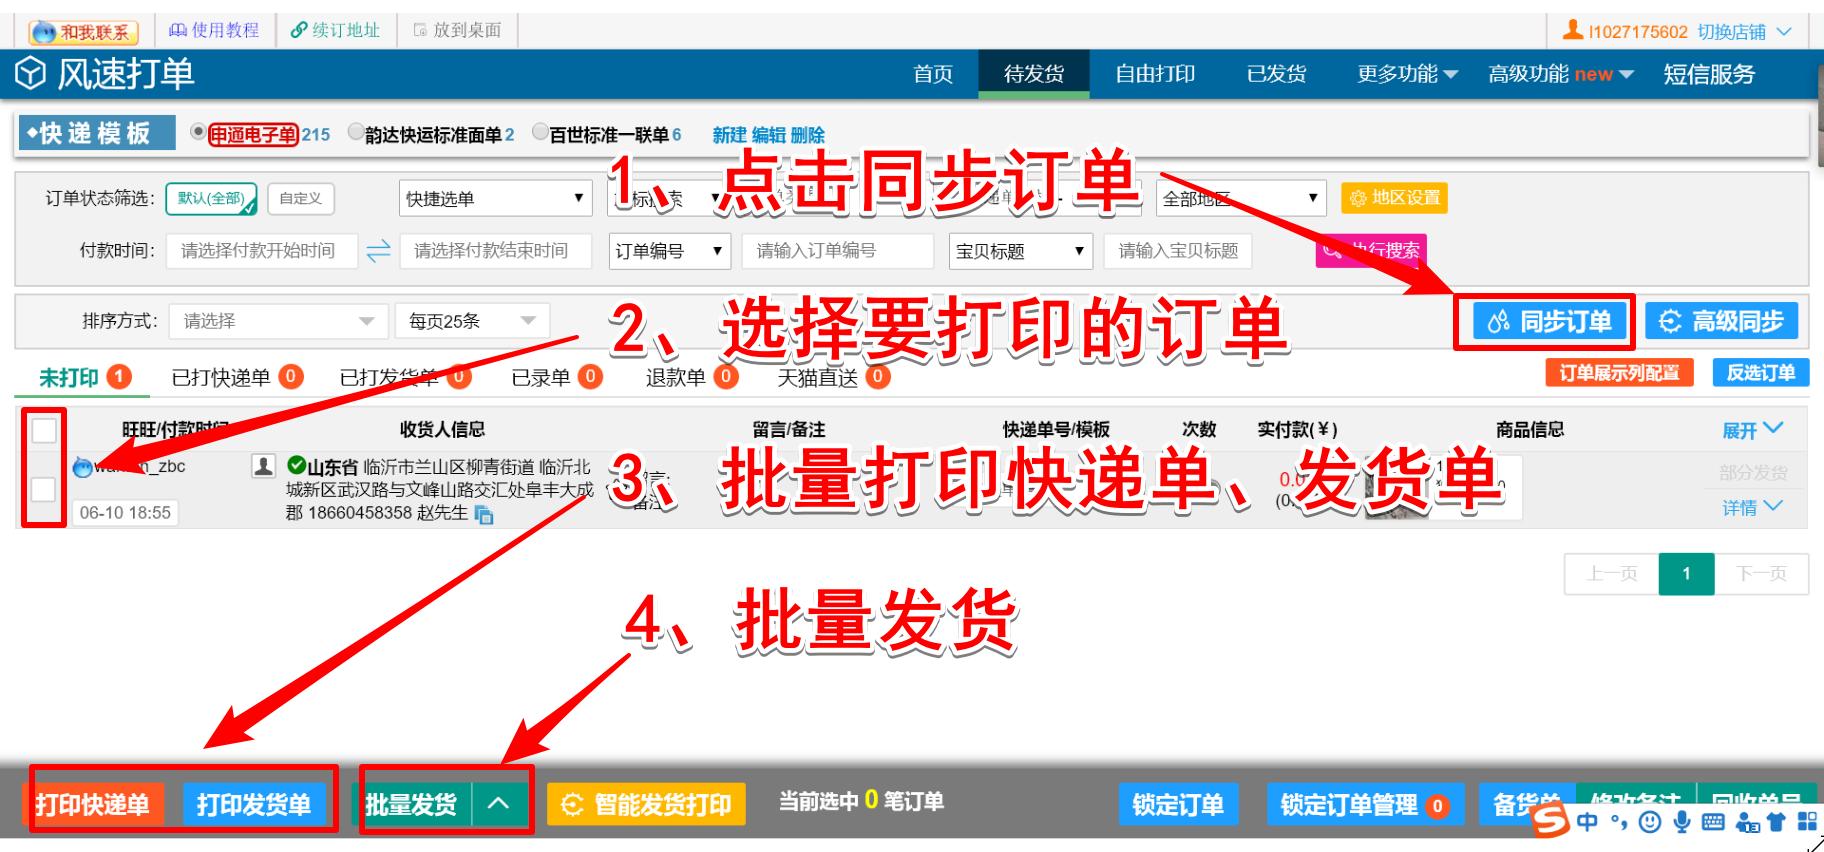The width and height of the screenshot is (1824, 852).
Task: Click the green address verified checkmark
Action: point(296,466)
